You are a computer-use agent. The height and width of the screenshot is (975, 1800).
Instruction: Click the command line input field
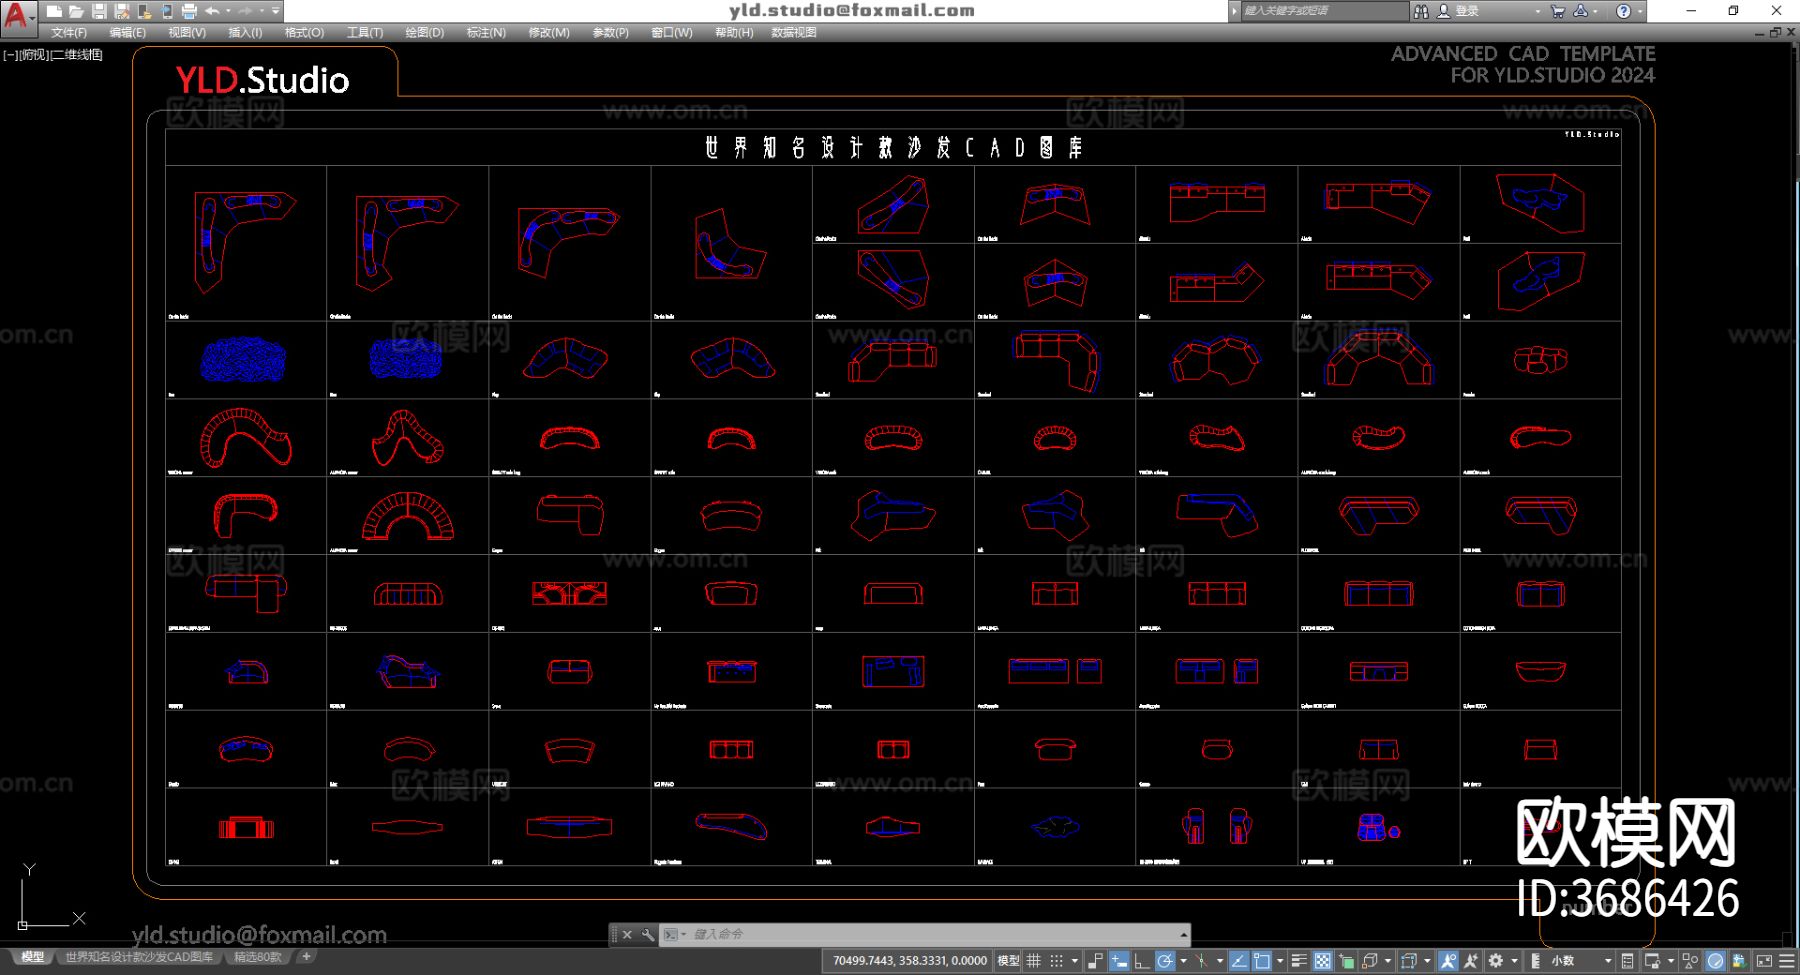point(930,934)
